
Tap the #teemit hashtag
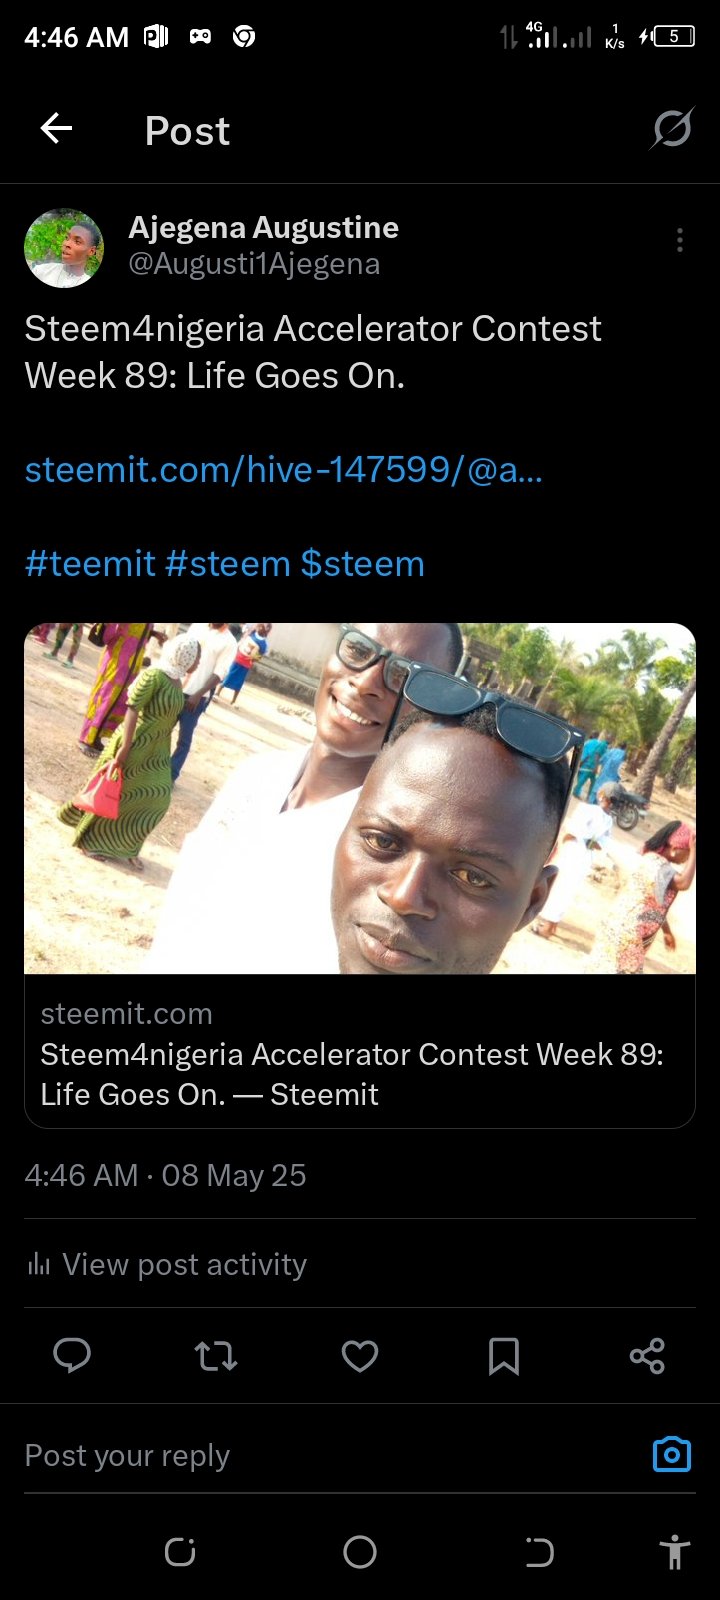click(x=90, y=564)
